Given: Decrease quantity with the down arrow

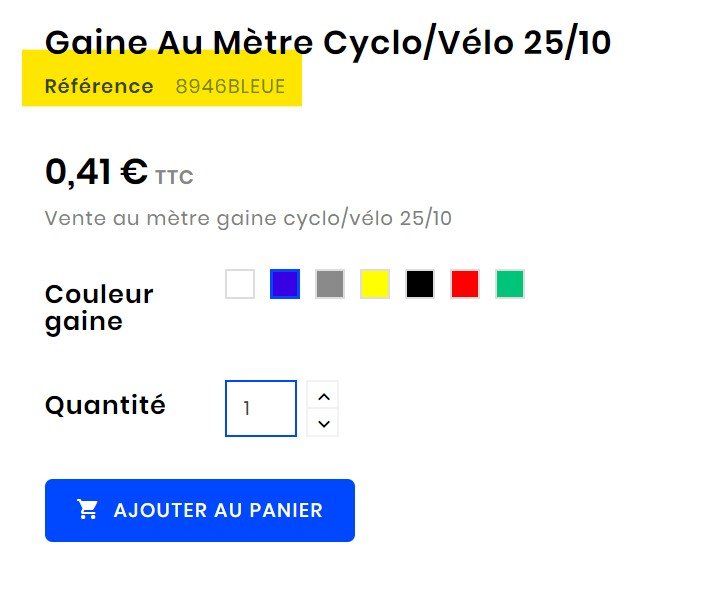Looking at the screenshot, I should pos(322,423).
